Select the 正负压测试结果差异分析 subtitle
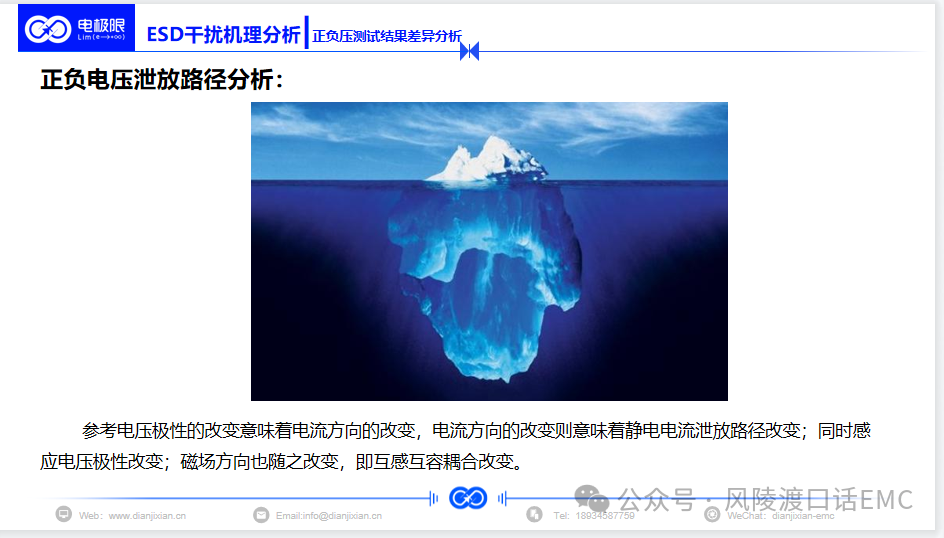The image size is (944, 538). tap(387, 36)
